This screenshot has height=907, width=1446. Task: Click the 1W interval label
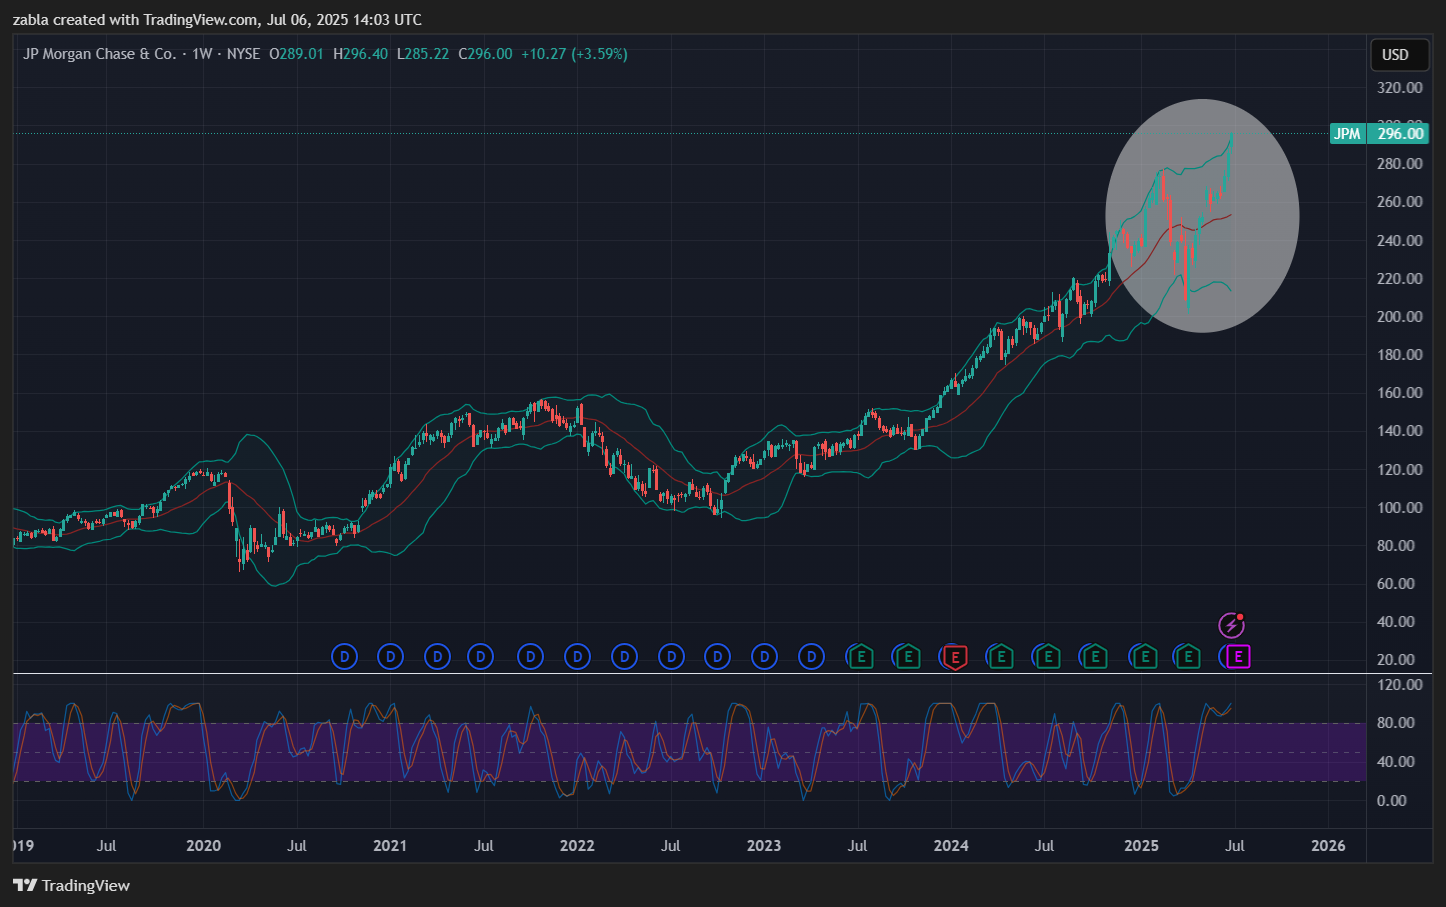(202, 54)
